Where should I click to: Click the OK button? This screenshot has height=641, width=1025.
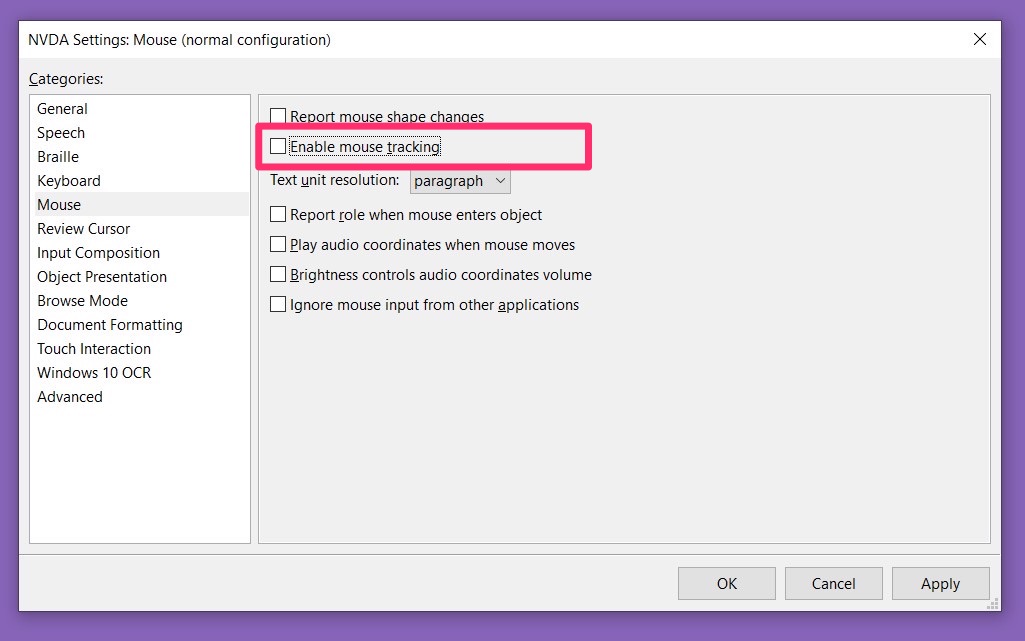pyautogui.click(x=727, y=584)
